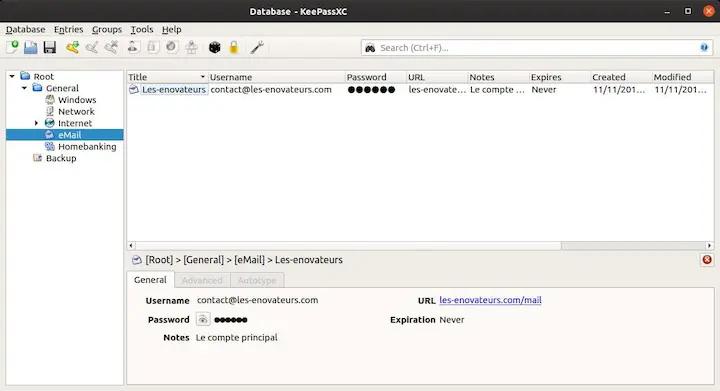This screenshot has height=391, width=720.
Task: Click the horizontal scrollbar of entry list
Action: [348, 246]
